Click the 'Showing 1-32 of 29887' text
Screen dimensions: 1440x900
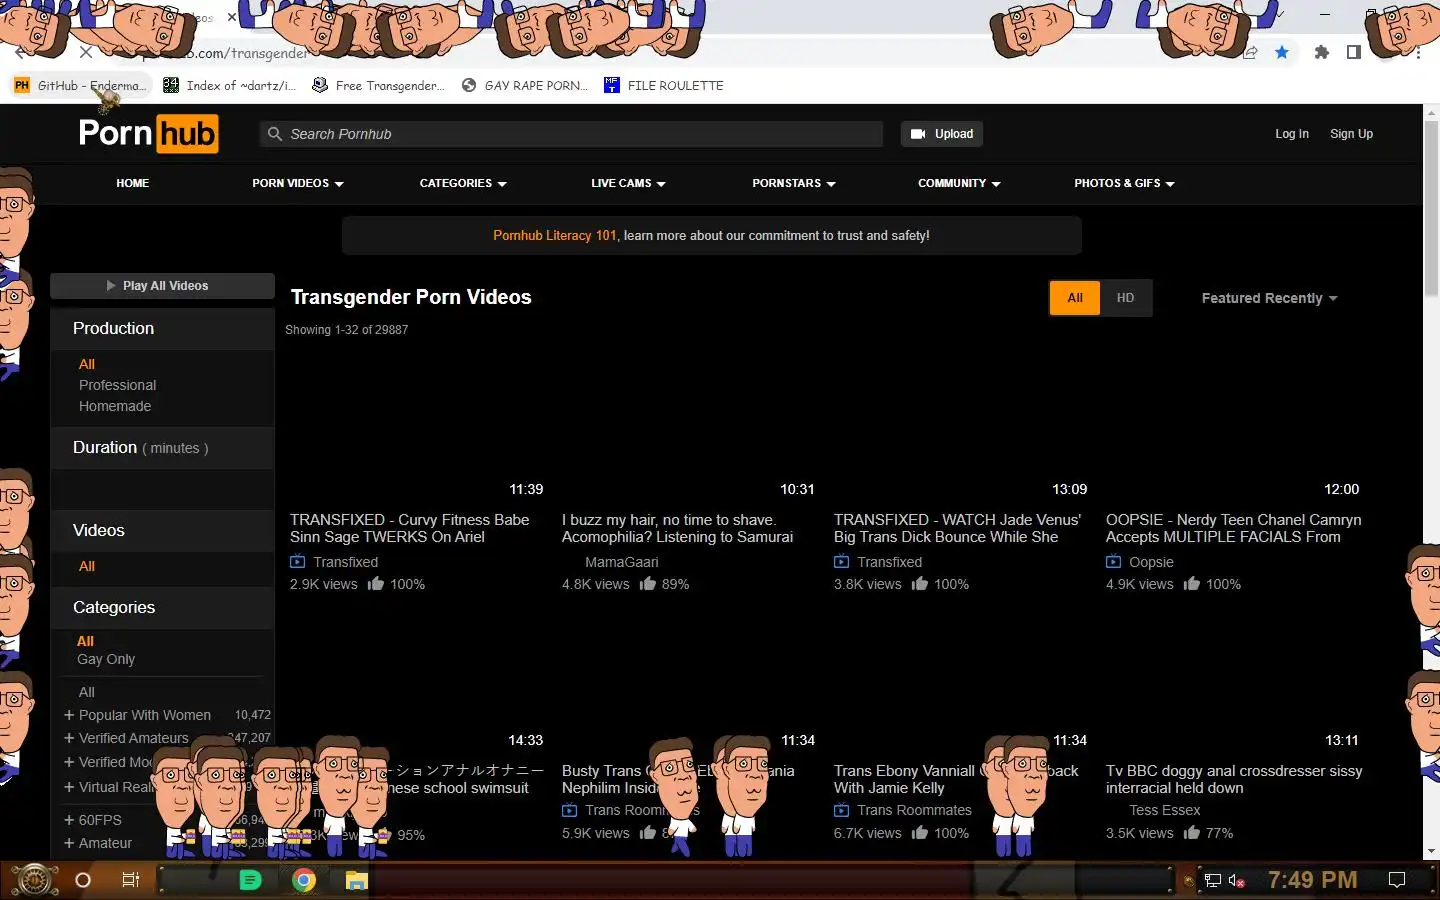click(x=346, y=330)
